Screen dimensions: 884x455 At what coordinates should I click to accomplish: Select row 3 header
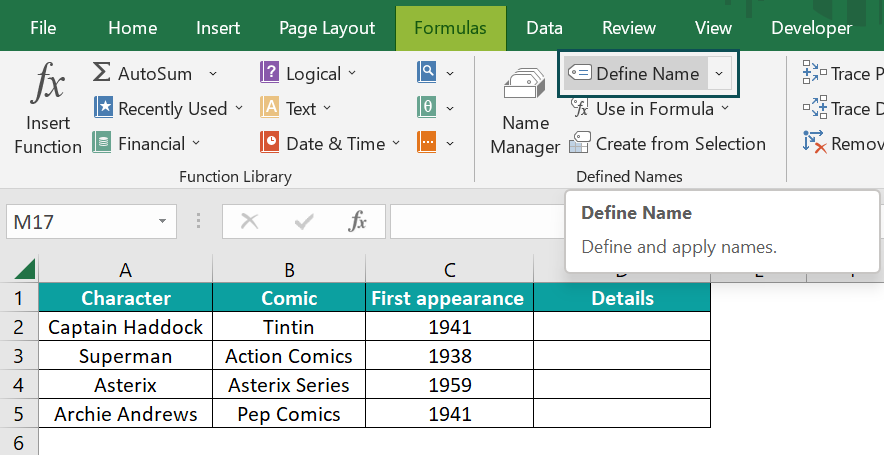[19, 356]
